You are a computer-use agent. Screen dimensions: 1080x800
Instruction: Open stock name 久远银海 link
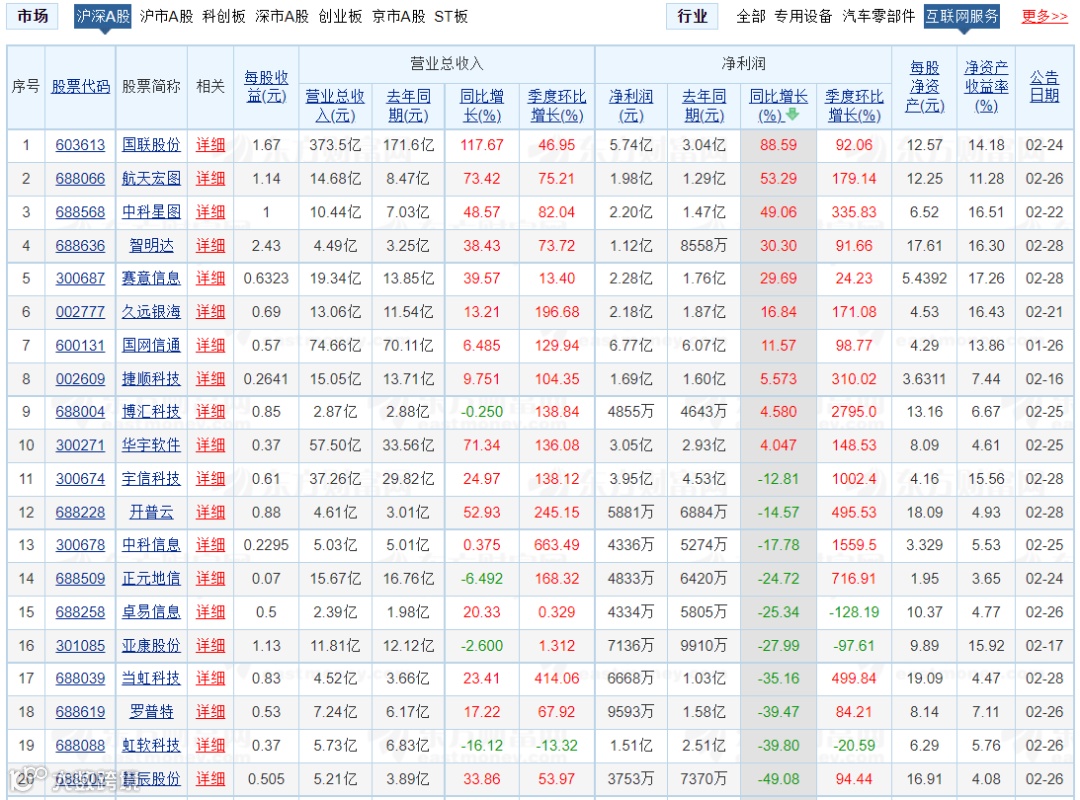pos(151,311)
